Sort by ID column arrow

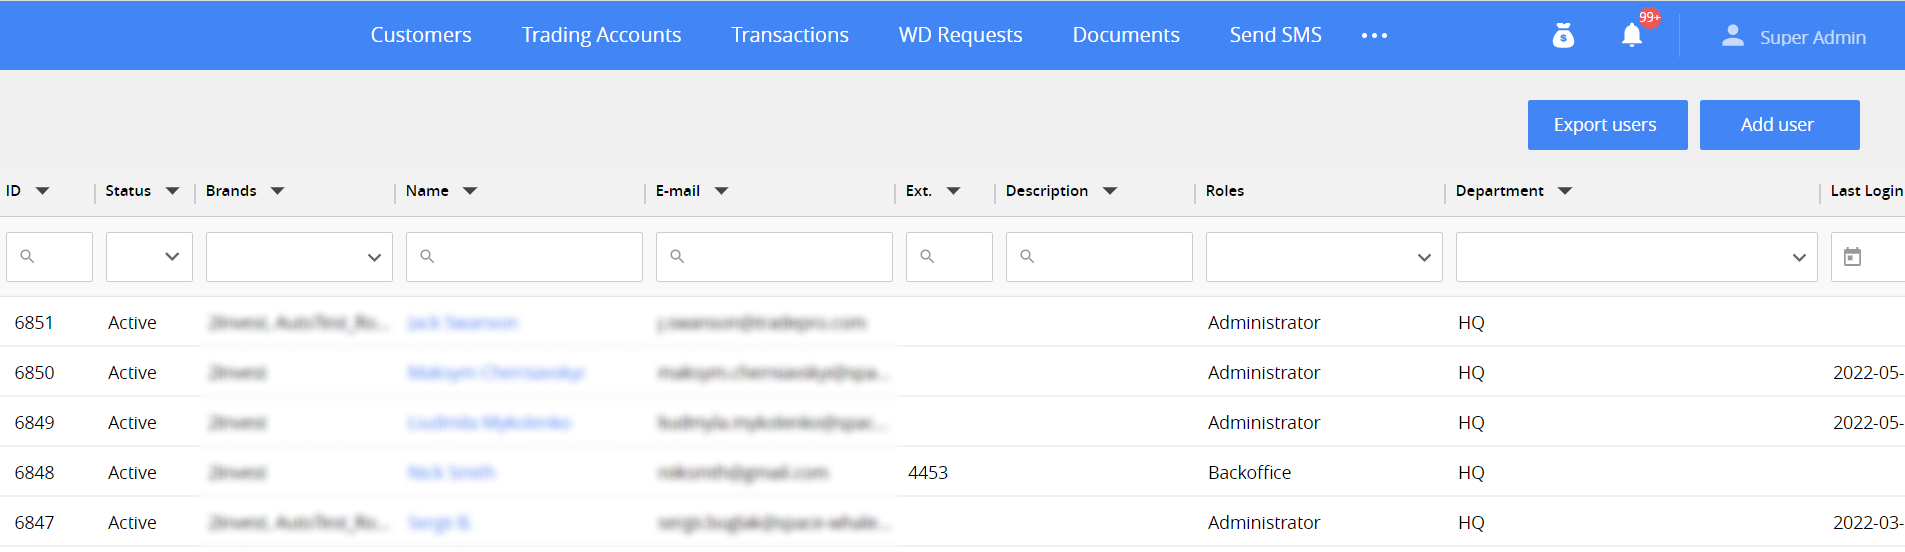tap(42, 191)
